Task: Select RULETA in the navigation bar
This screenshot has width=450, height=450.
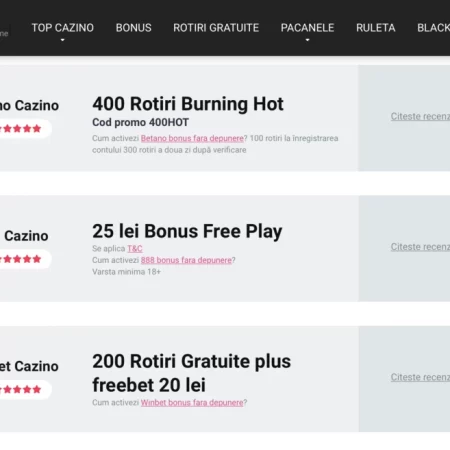Action: 376,28
